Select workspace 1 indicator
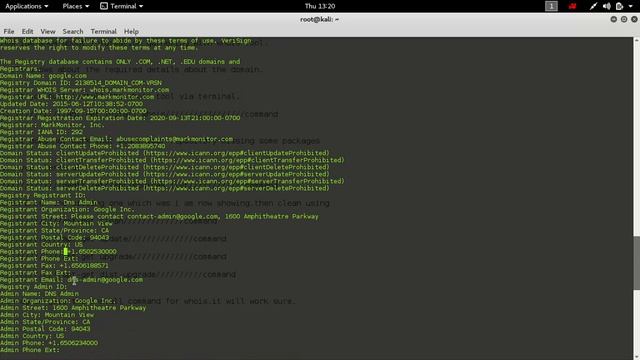640x360 pixels. point(551,6)
